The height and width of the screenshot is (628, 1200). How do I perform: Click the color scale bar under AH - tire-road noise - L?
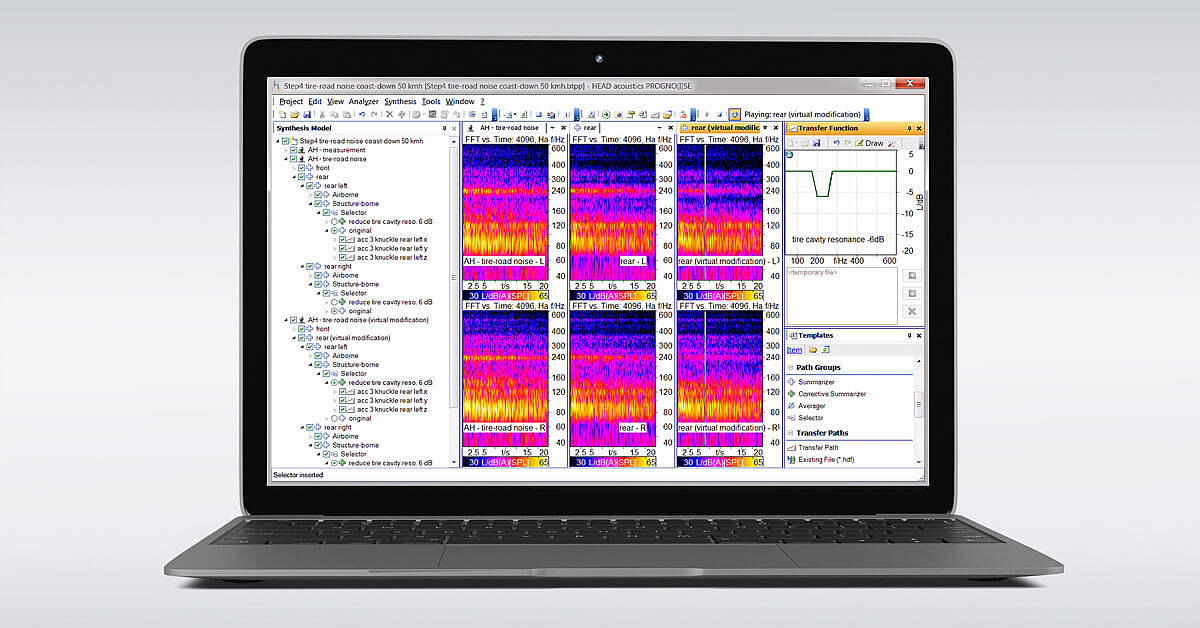click(506, 296)
